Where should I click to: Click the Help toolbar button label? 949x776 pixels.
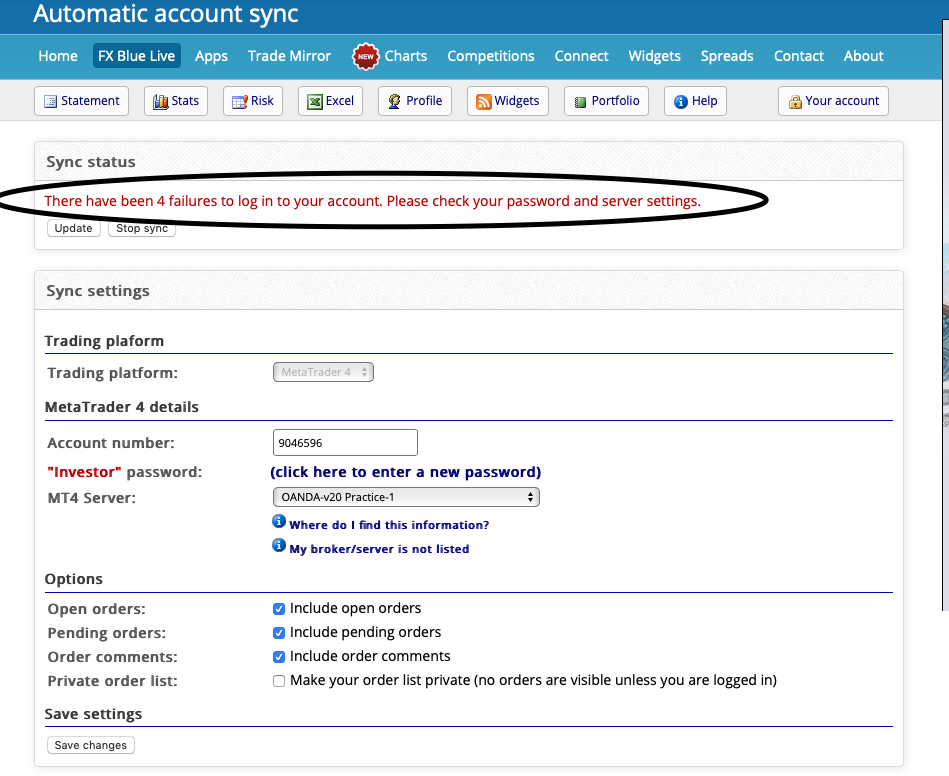pos(704,101)
